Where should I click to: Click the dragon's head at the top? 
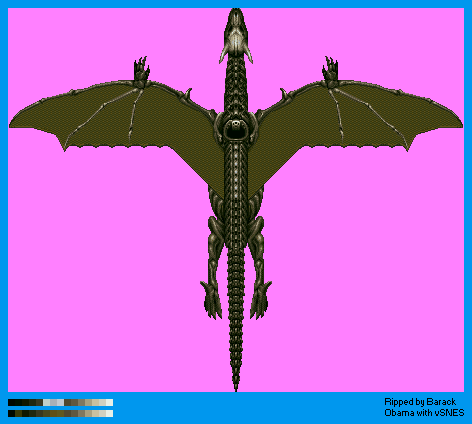(x=236, y=35)
